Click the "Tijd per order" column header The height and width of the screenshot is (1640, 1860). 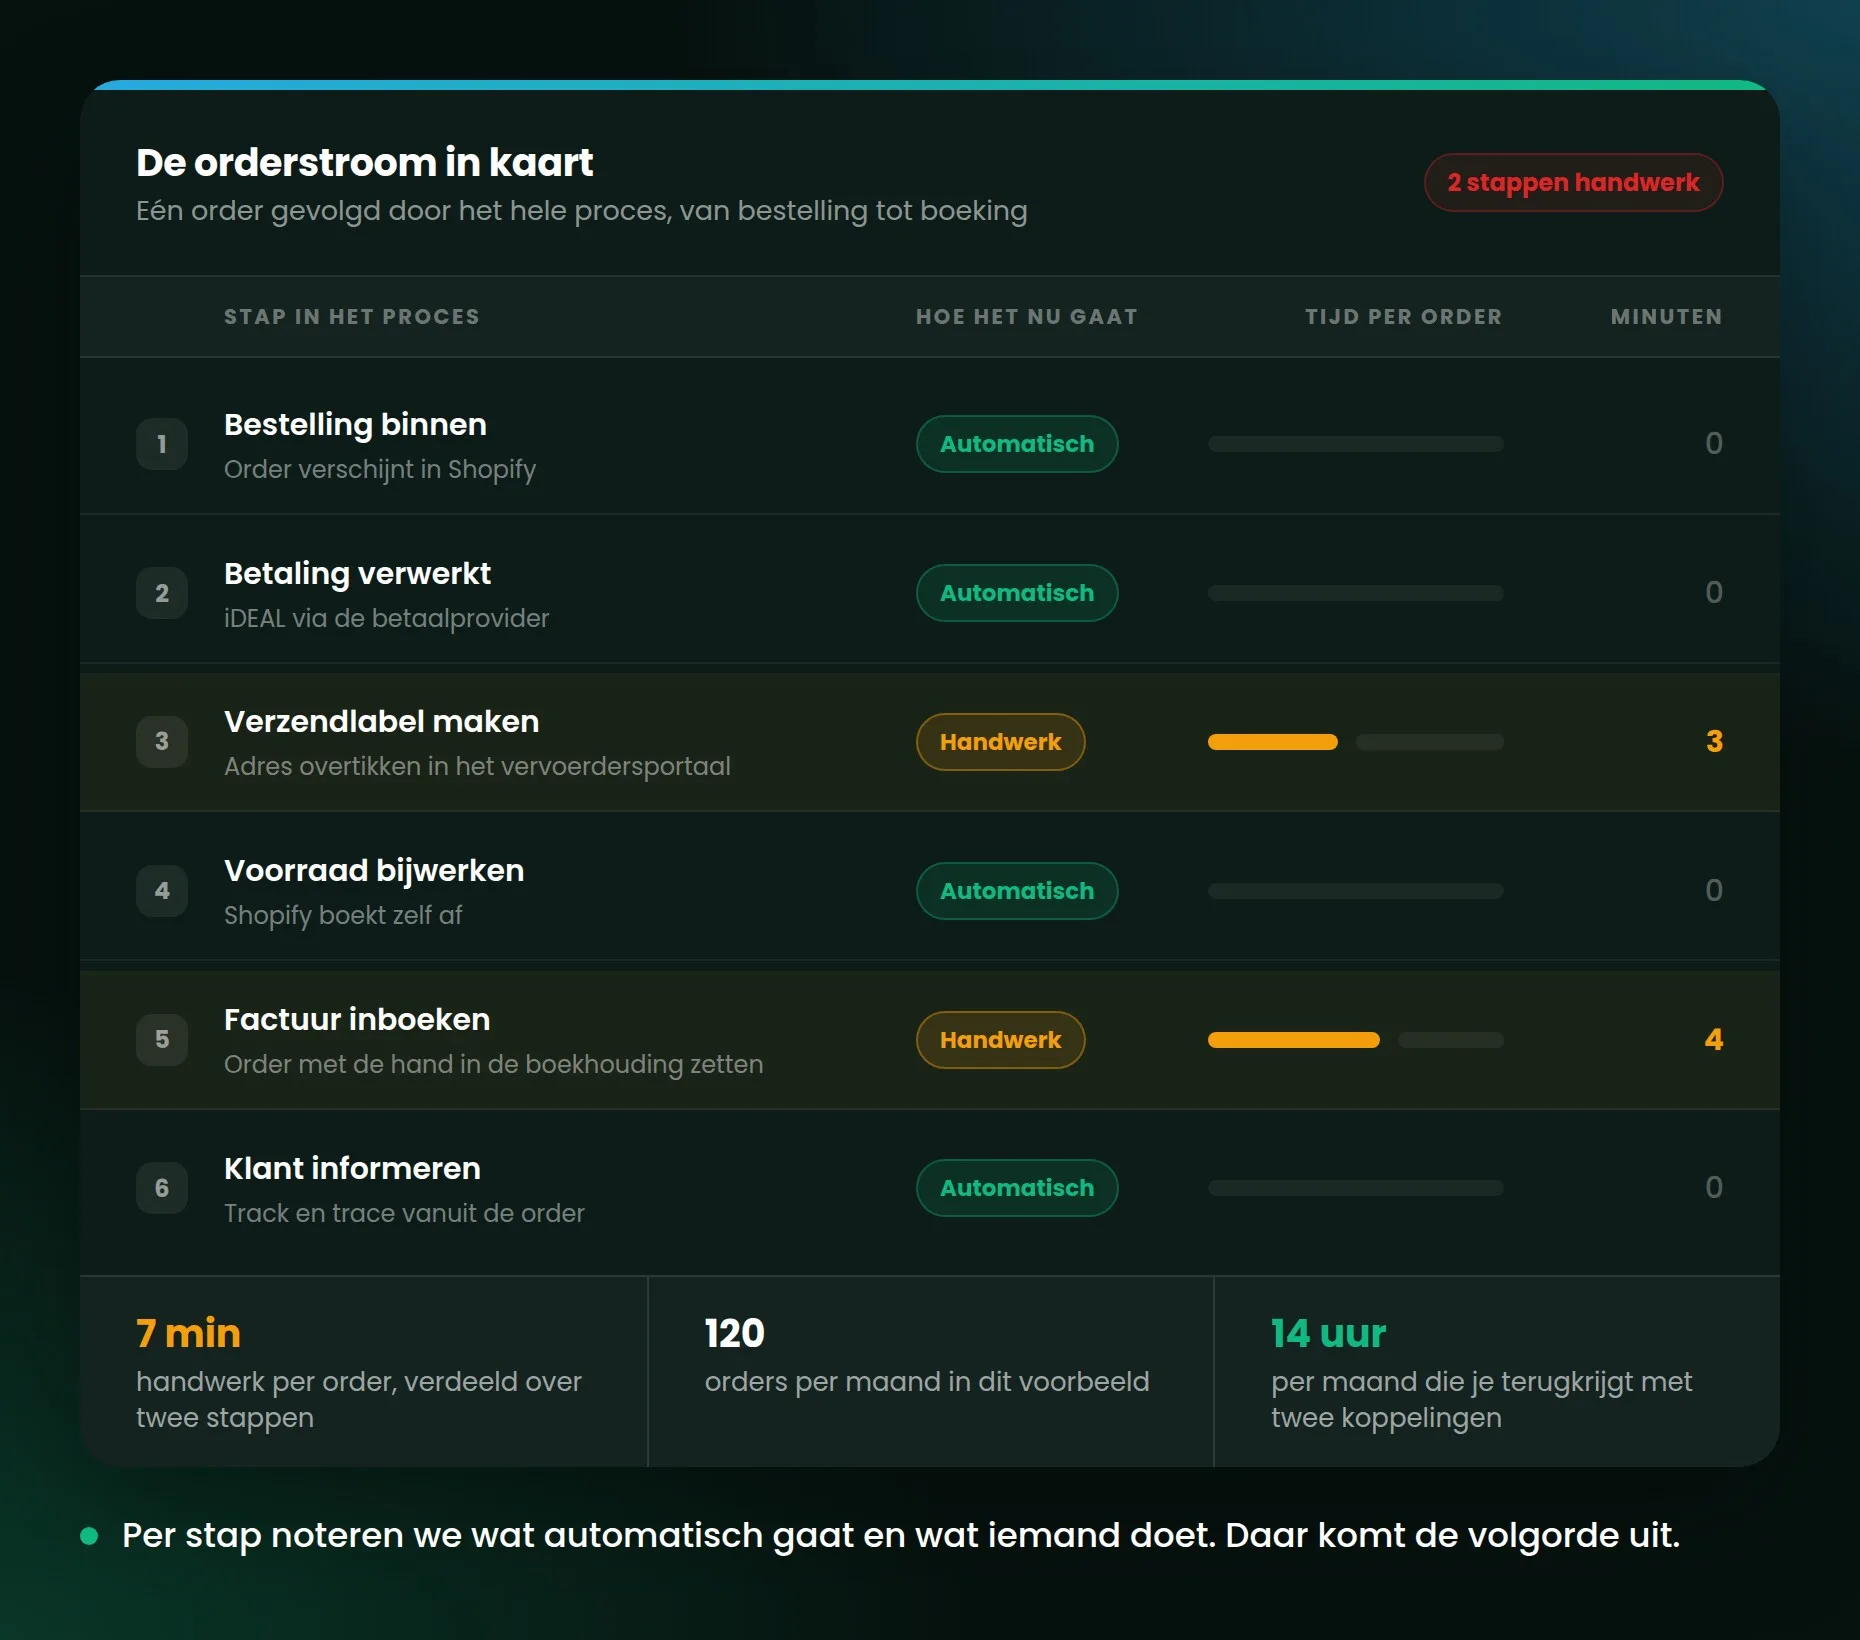tap(1403, 317)
